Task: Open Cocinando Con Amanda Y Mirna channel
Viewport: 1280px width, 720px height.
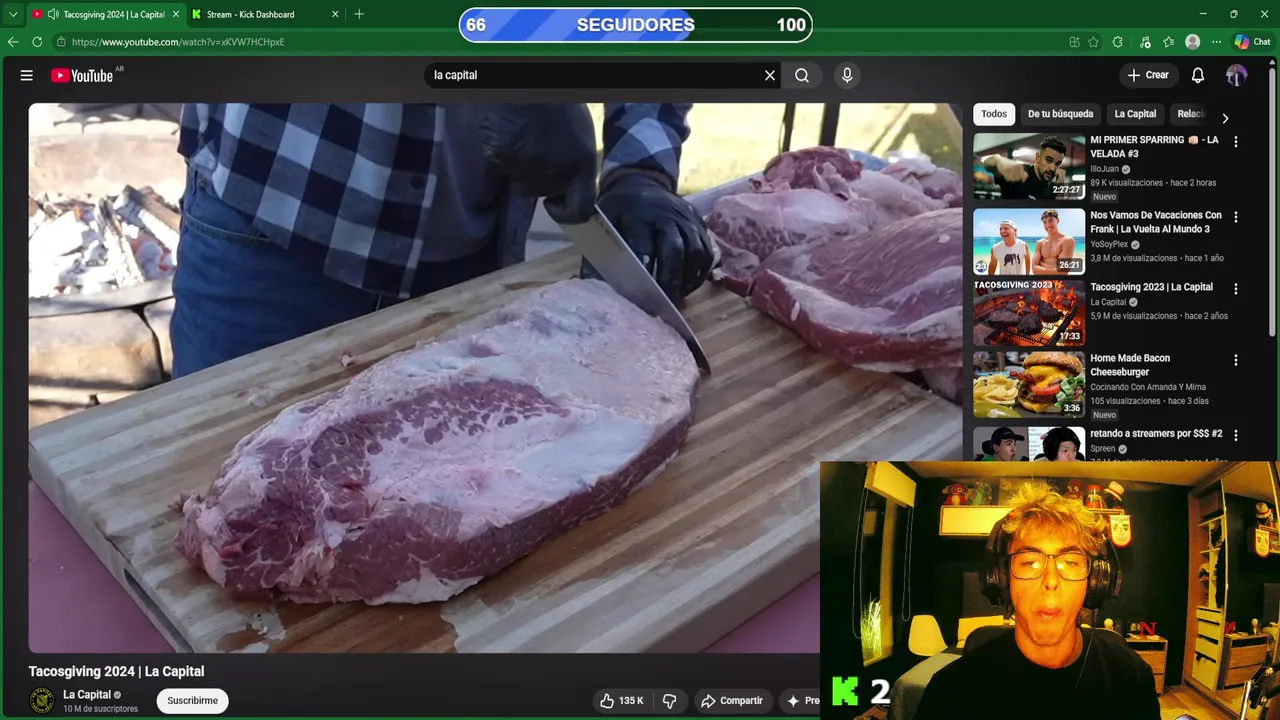Action: [1148, 387]
